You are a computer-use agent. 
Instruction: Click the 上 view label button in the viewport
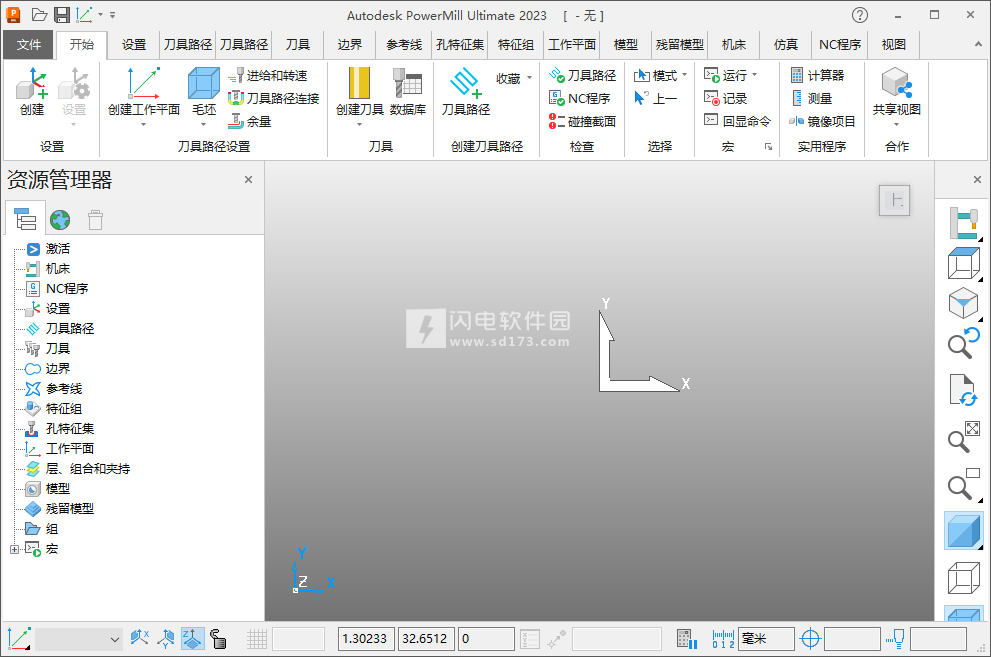click(x=894, y=200)
